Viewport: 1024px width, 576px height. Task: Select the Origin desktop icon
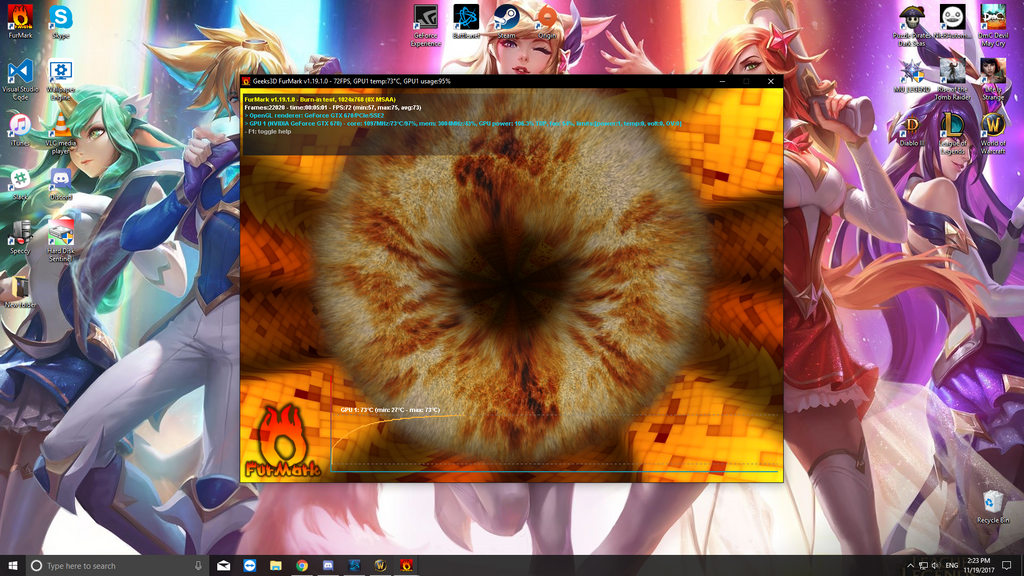pyautogui.click(x=547, y=22)
